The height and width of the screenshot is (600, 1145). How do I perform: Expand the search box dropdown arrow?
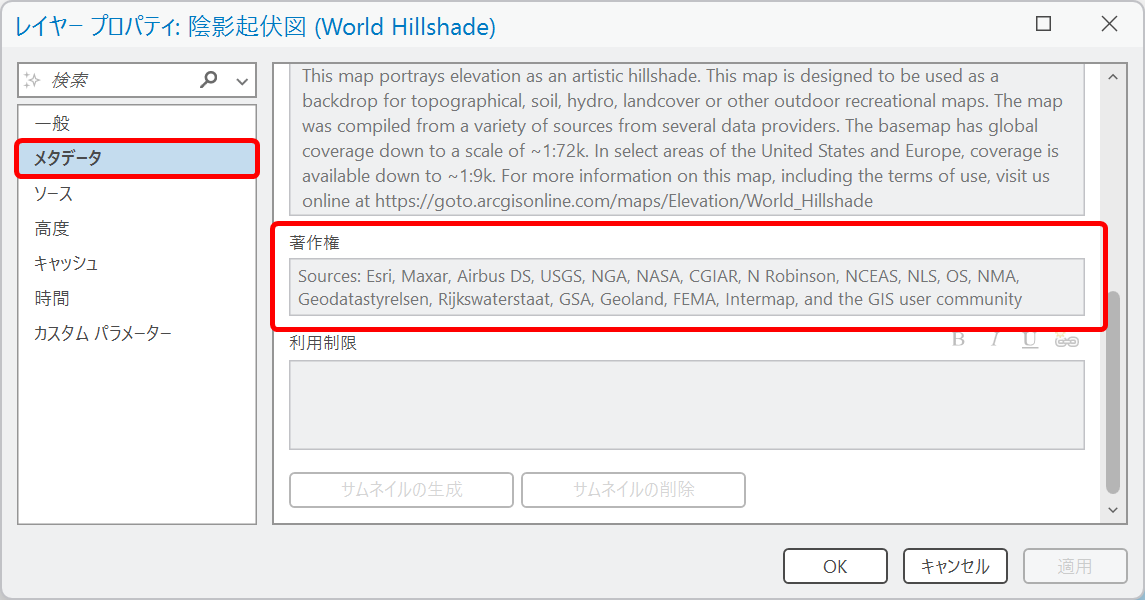tap(241, 81)
